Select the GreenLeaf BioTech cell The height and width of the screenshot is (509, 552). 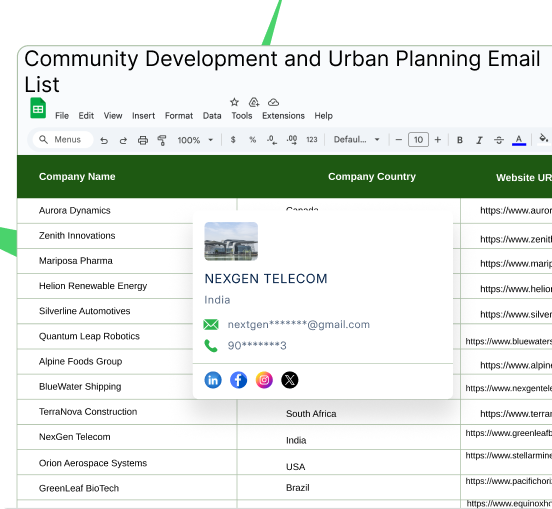[127, 488]
